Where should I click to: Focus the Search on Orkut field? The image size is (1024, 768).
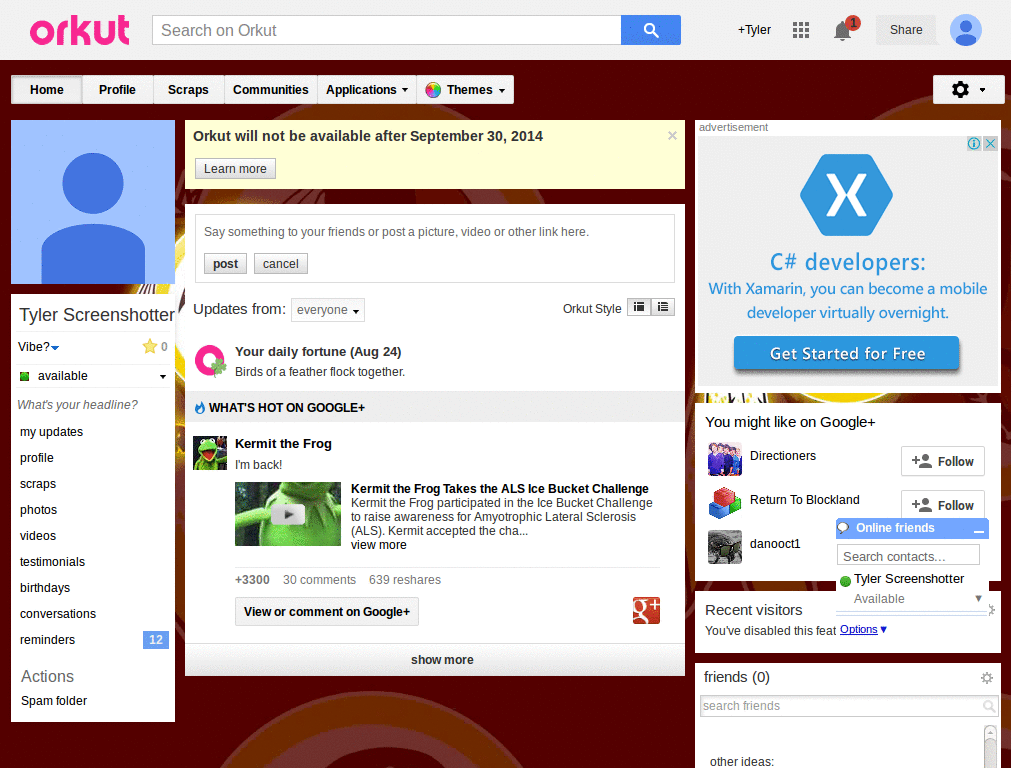pos(387,30)
